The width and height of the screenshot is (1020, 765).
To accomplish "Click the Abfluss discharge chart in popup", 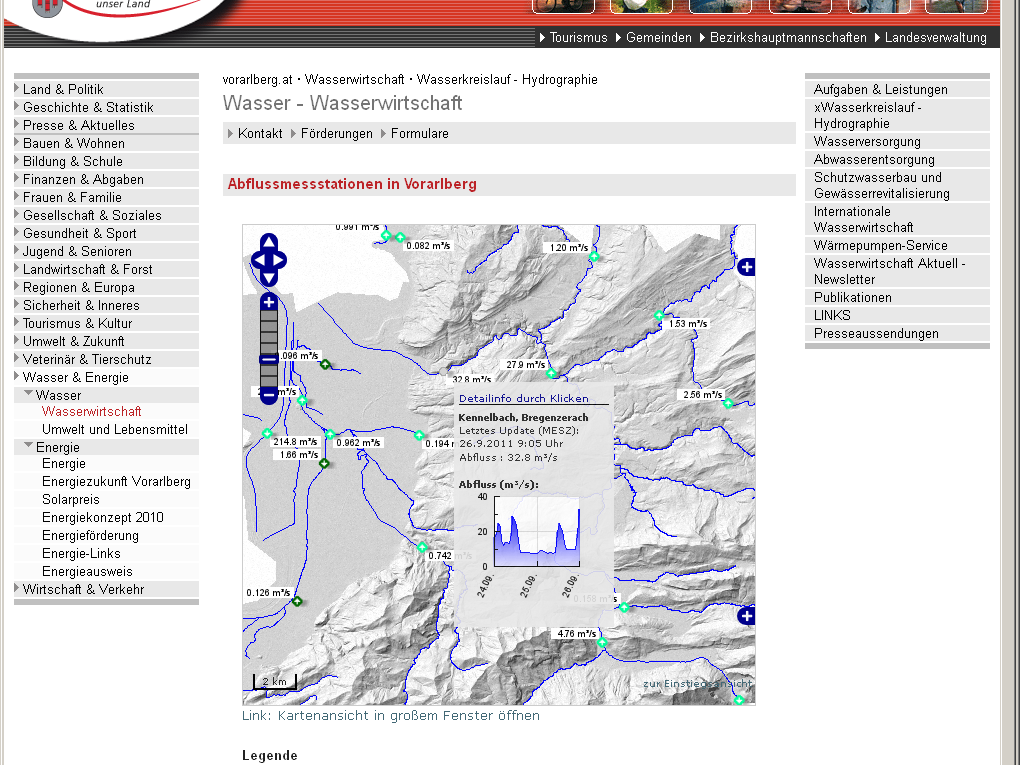I will point(536,530).
